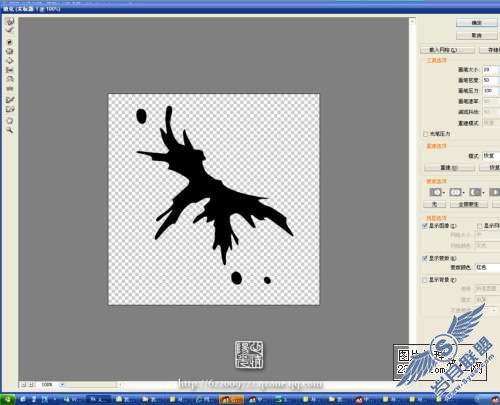Expand arrow beside first mask icon
The image size is (500, 405).
coord(444,193)
